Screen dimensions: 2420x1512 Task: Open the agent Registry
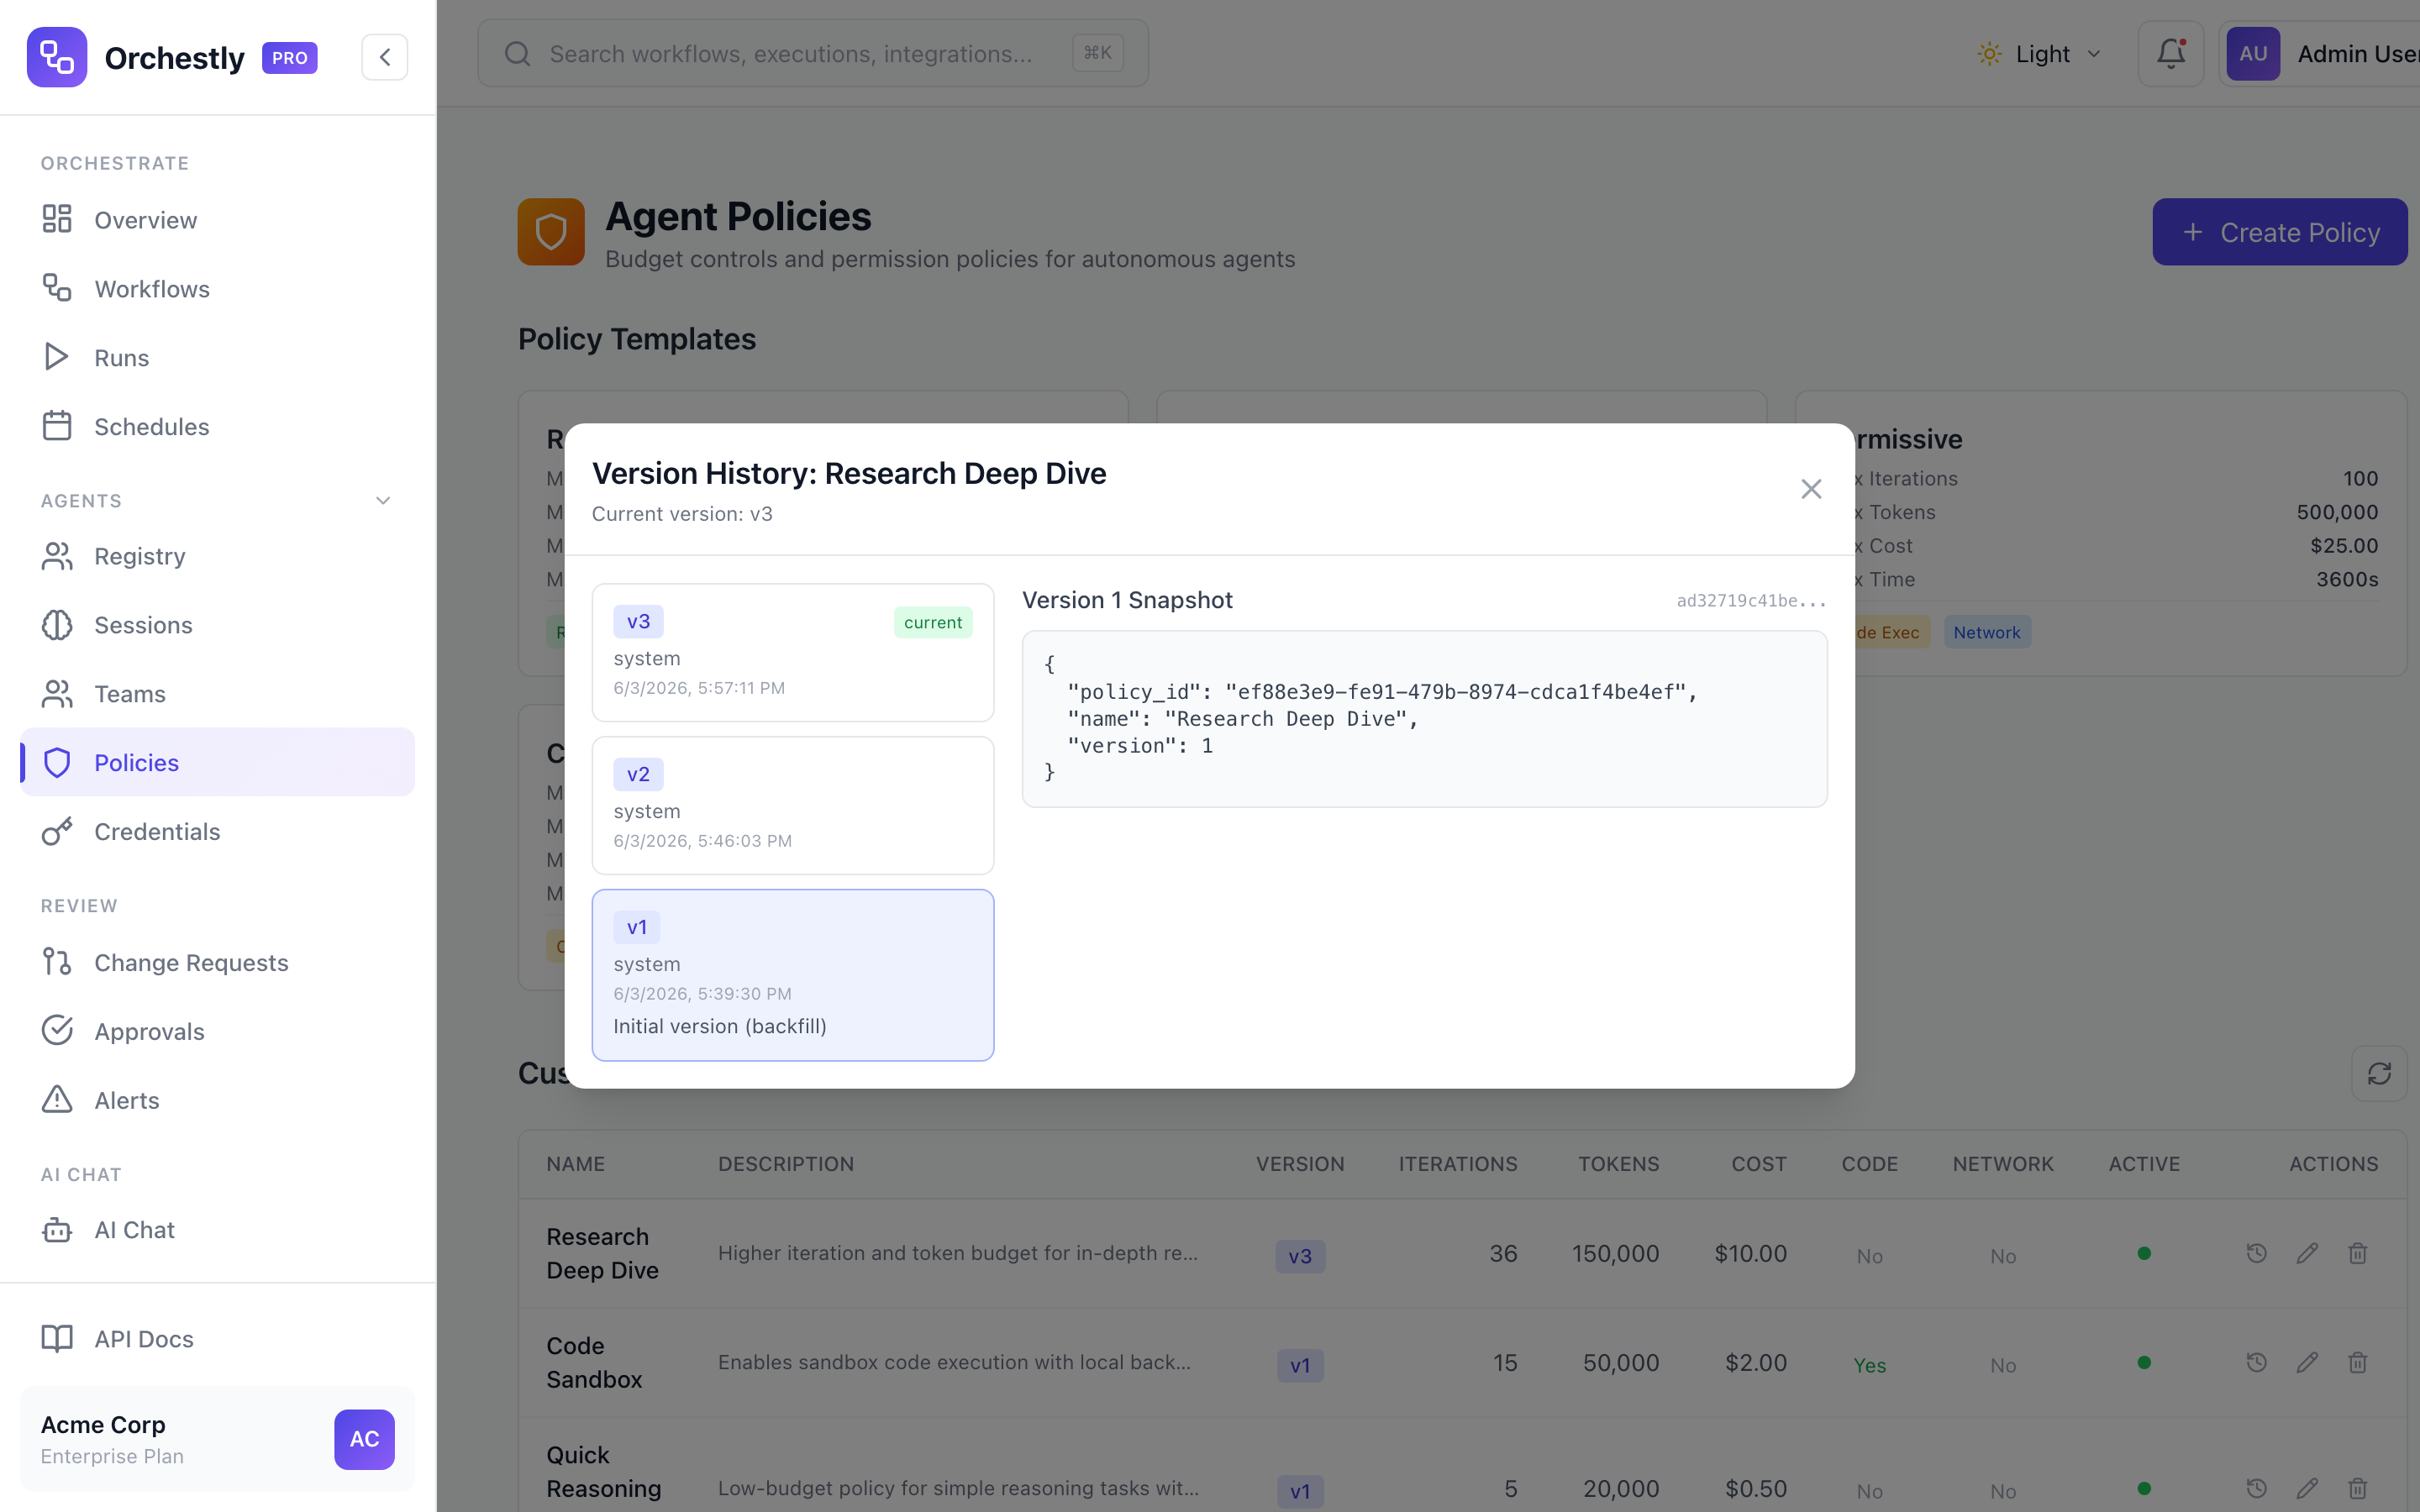(x=217, y=555)
